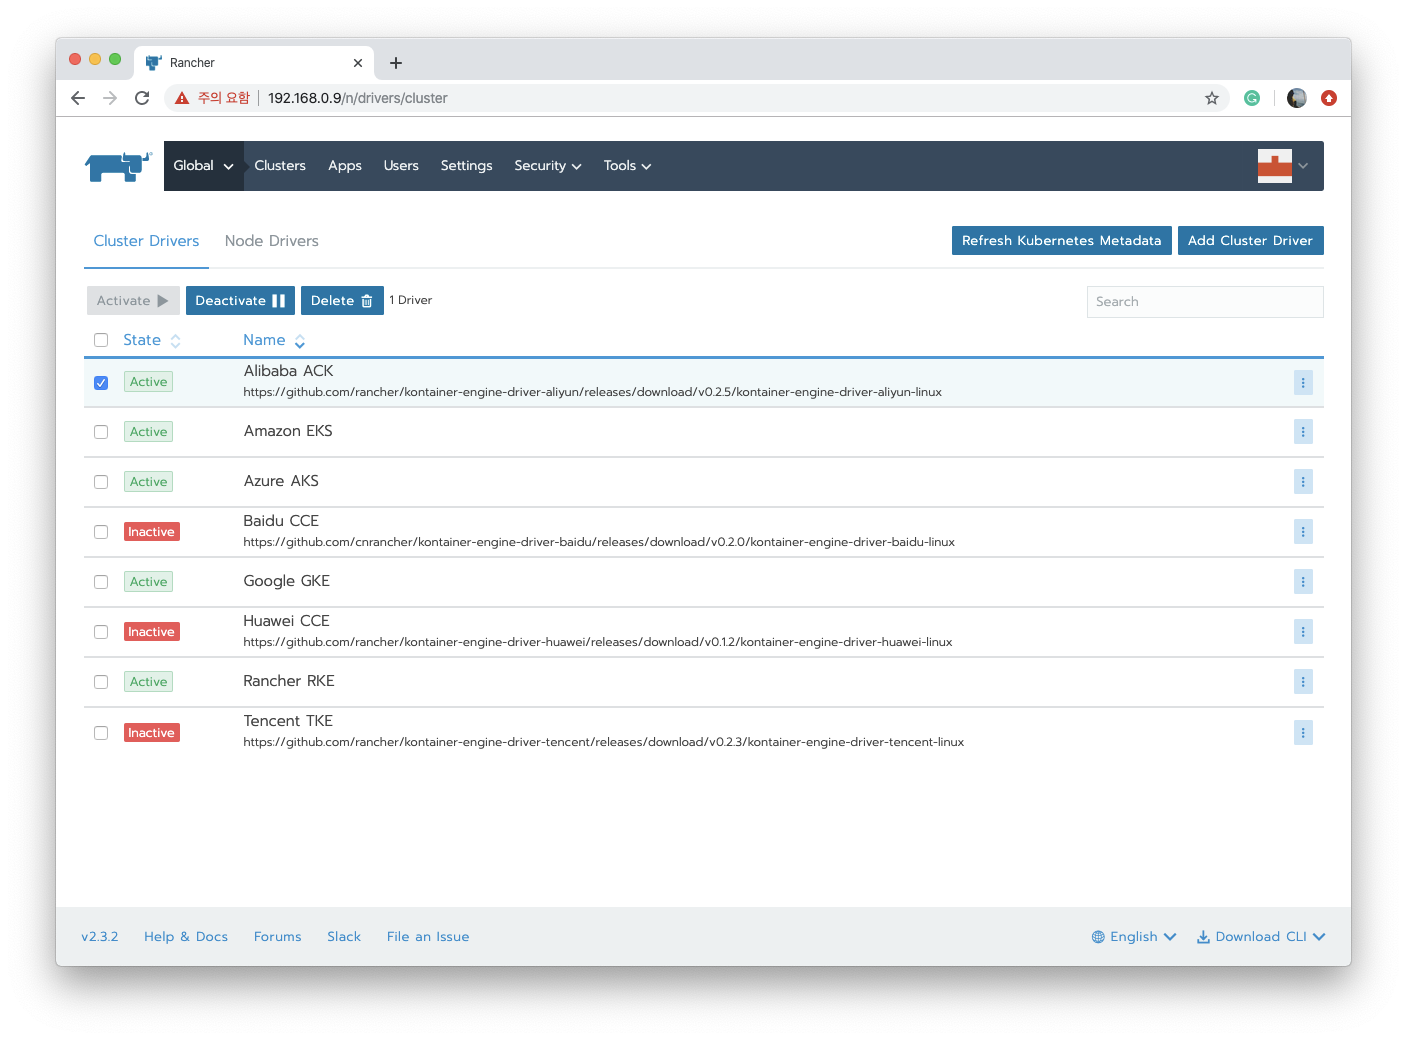The width and height of the screenshot is (1407, 1040).
Task: Click the security warning triangle in address bar
Action: (182, 98)
